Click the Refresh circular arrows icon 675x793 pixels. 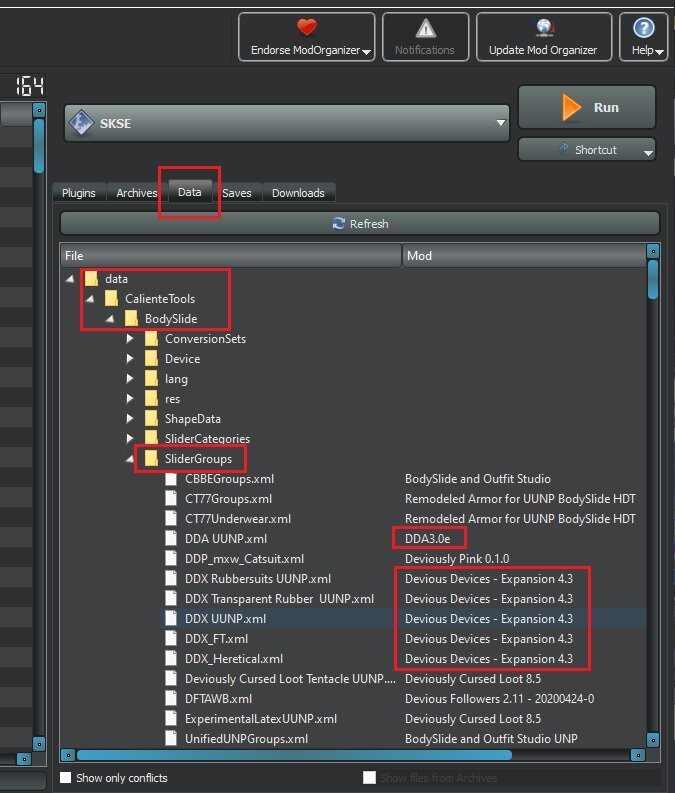tap(338, 224)
